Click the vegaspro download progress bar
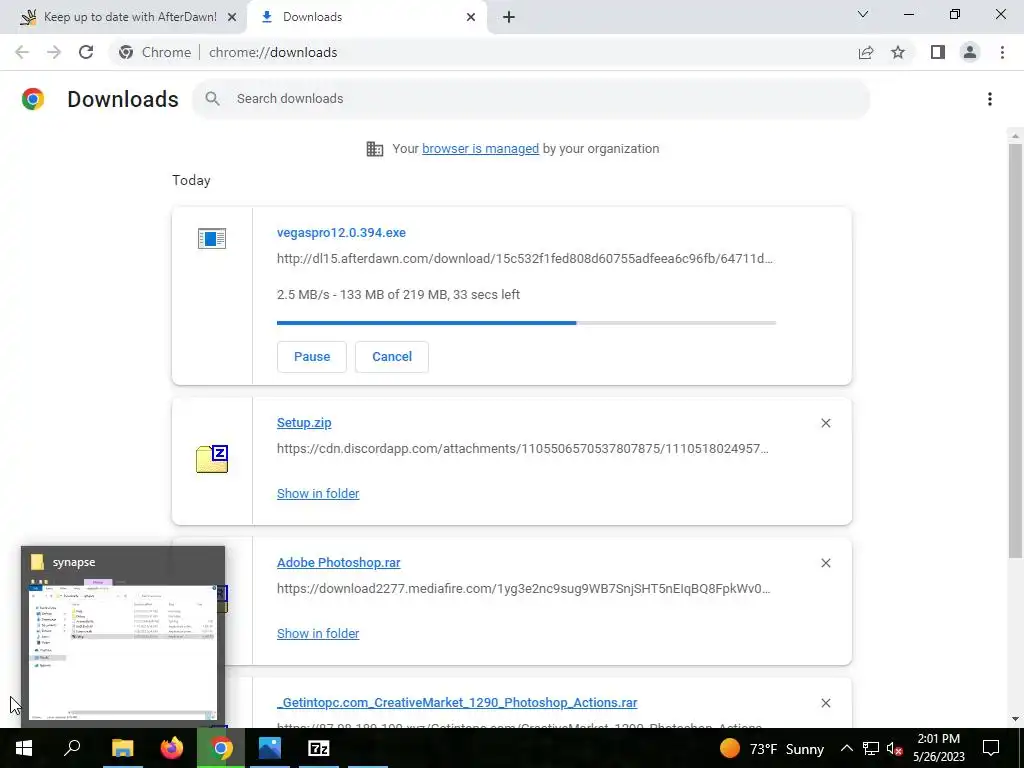Image resolution: width=1024 pixels, height=768 pixels. pos(526,323)
